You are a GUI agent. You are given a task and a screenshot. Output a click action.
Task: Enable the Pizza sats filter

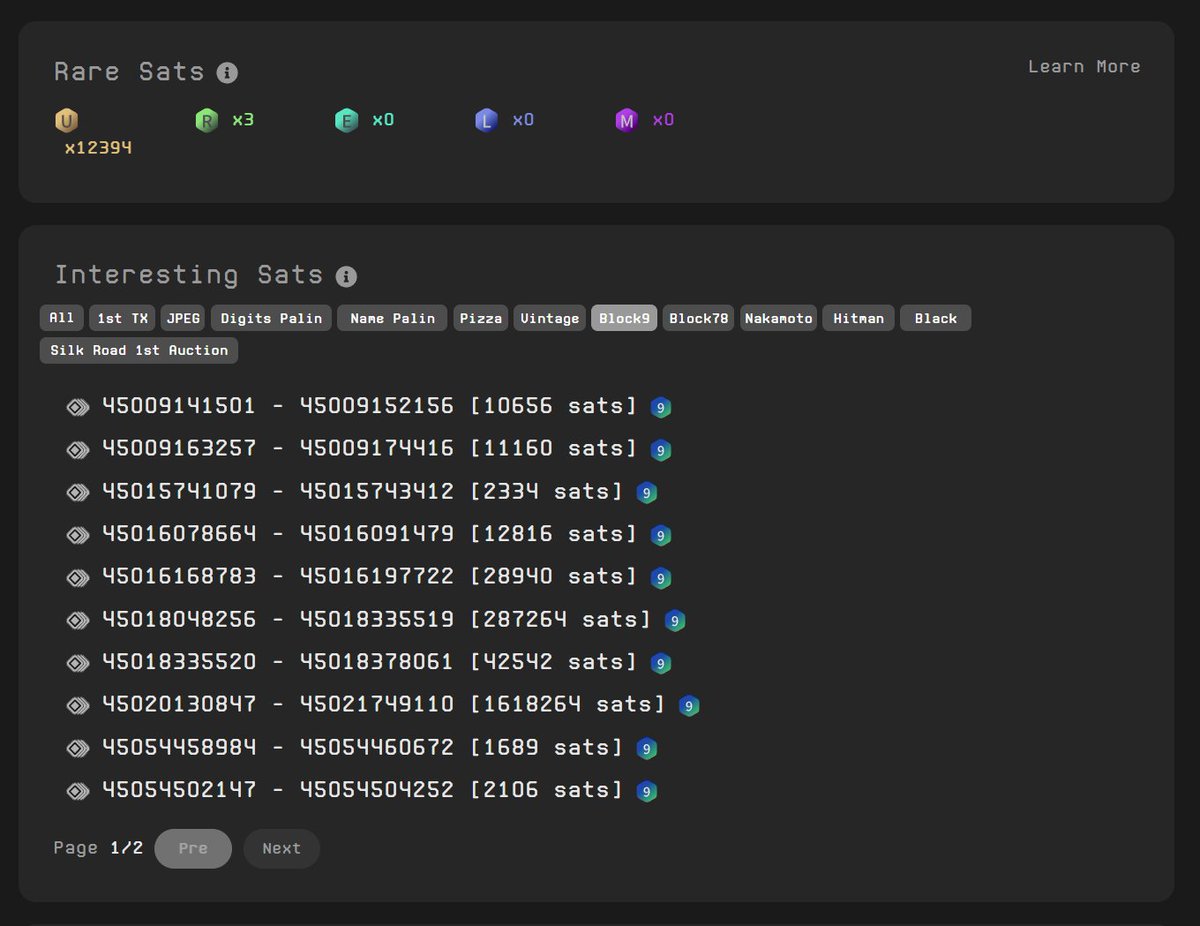click(x=480, y=318)
